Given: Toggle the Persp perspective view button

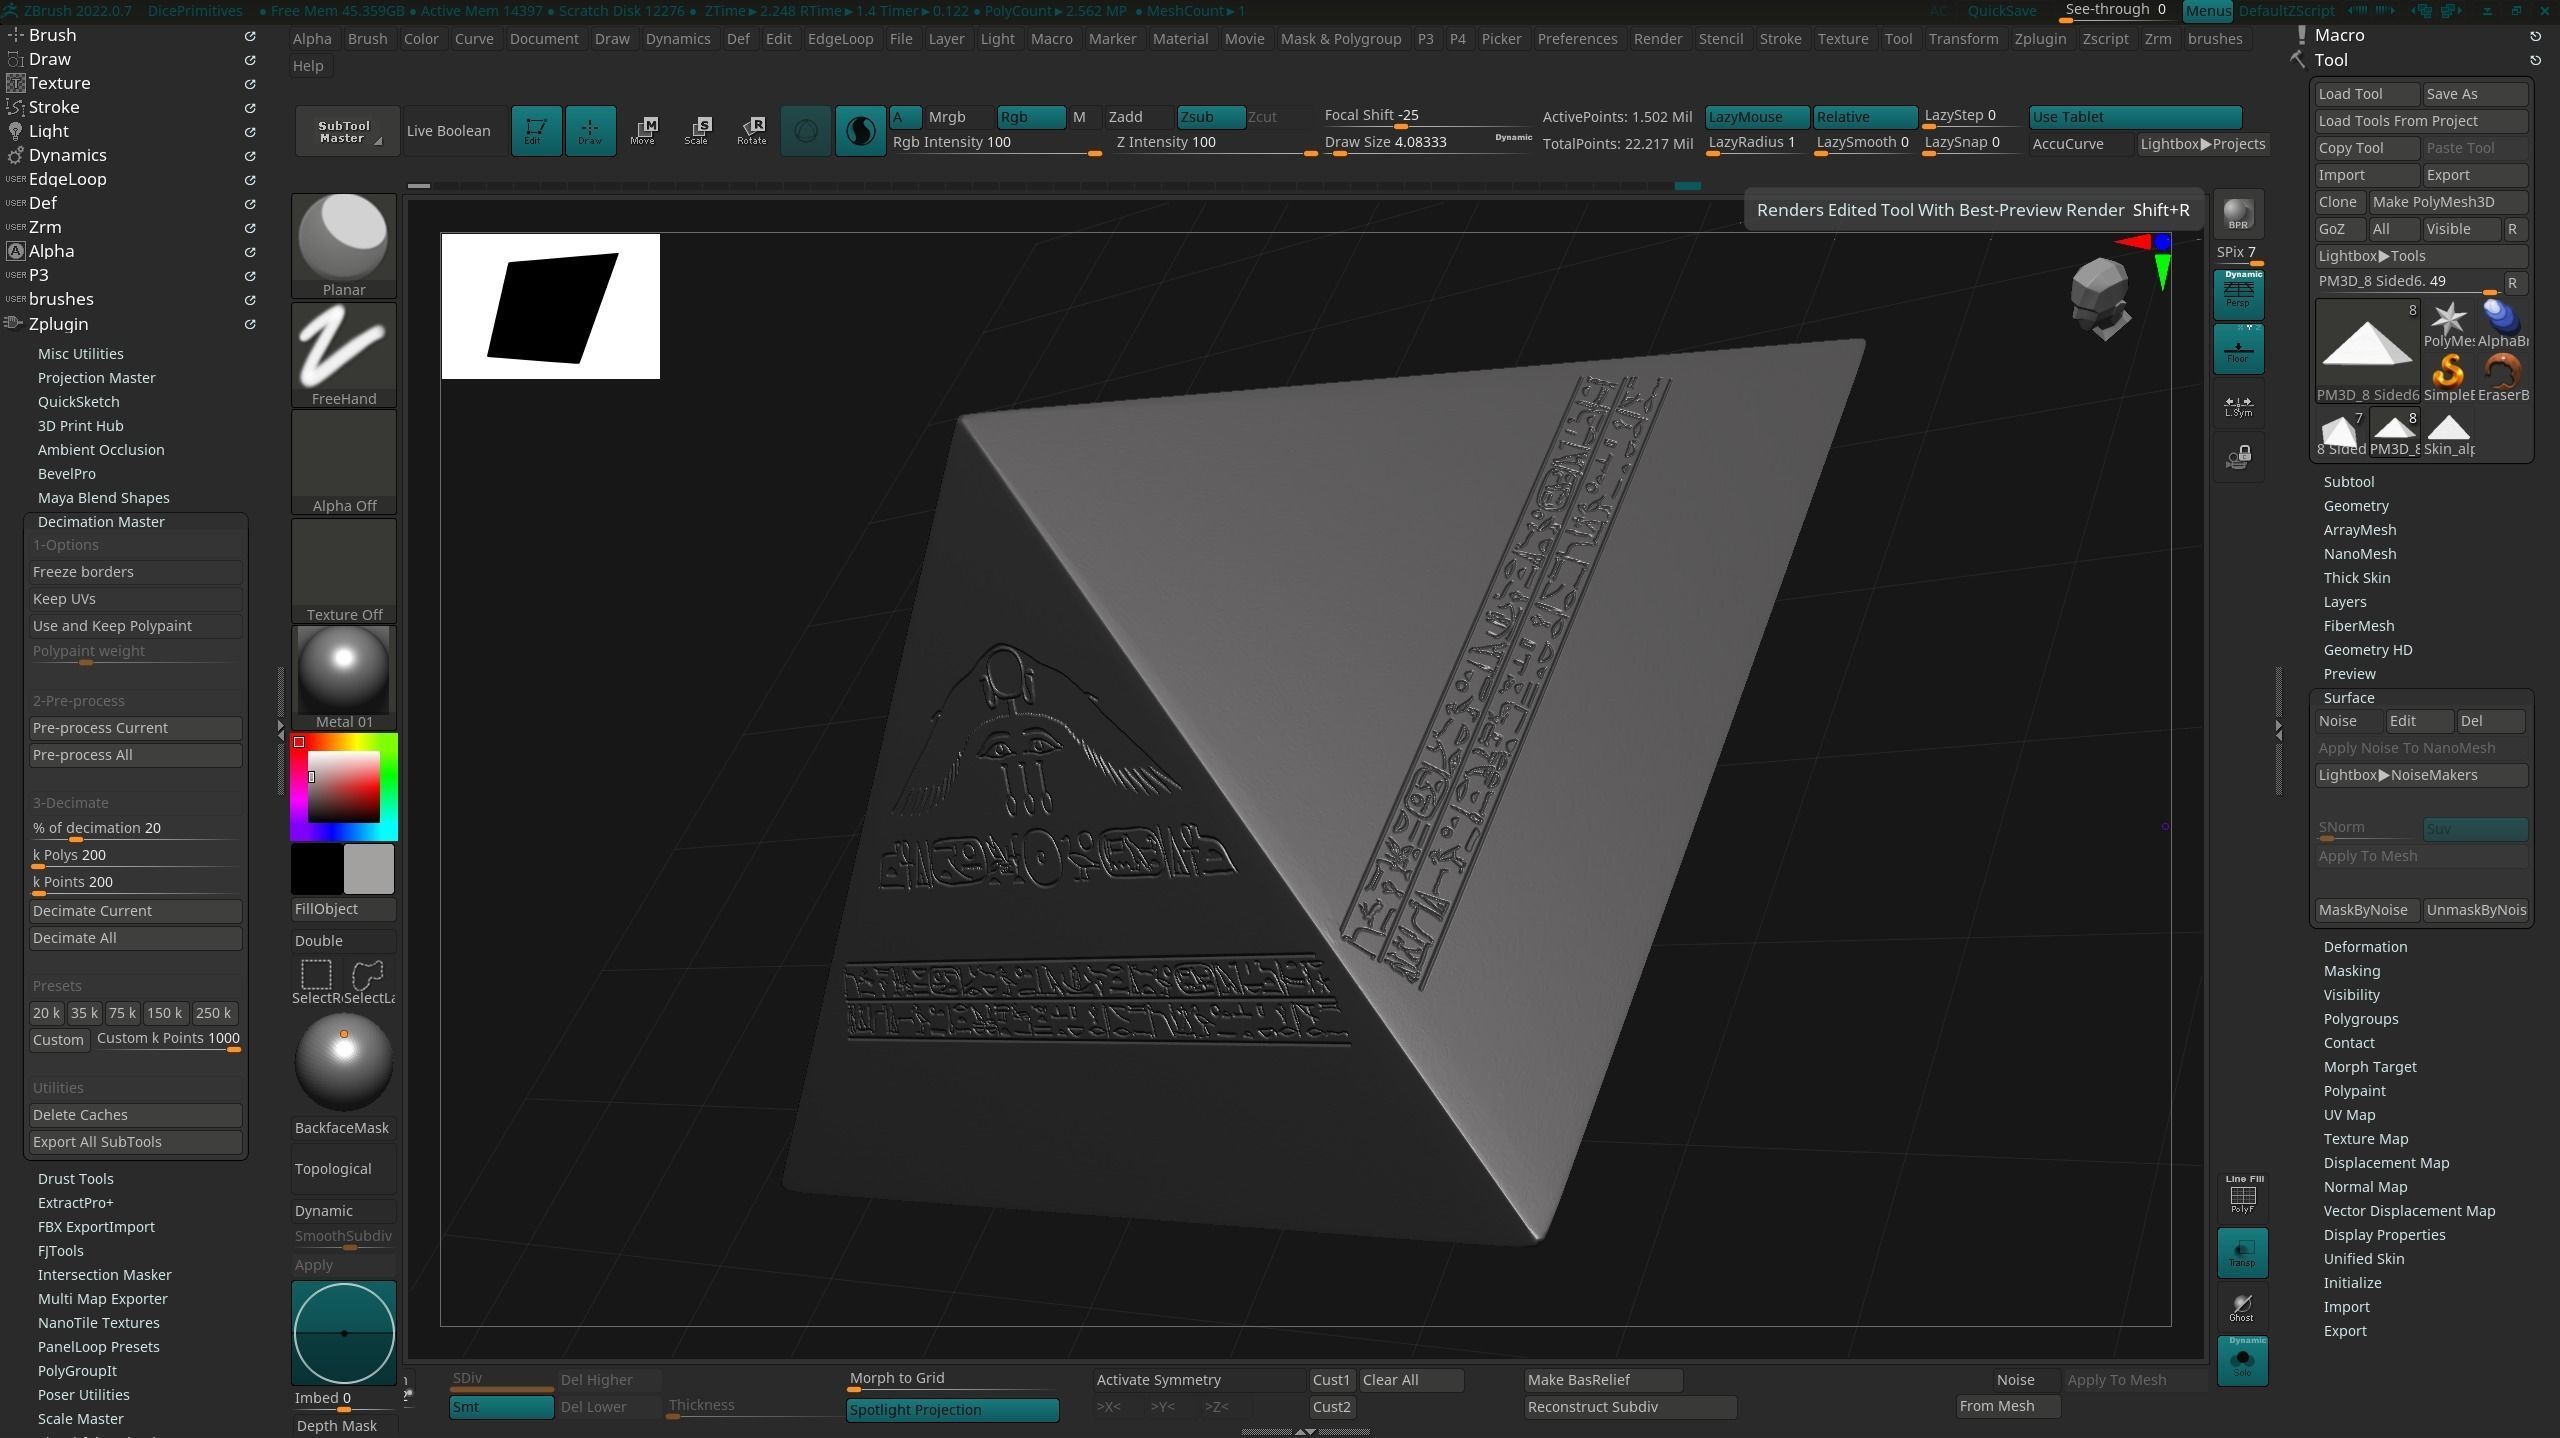Looking at the screenshot, I should [x=2238, y=294].
